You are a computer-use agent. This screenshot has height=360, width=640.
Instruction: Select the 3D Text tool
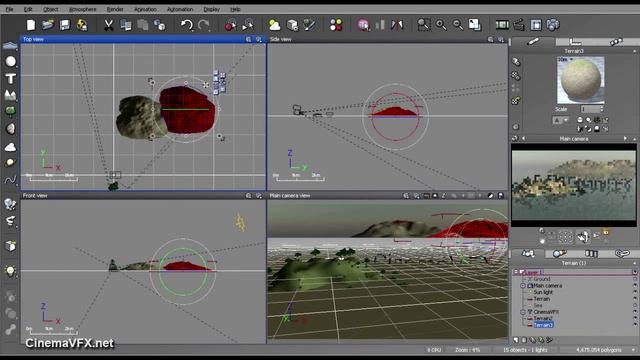tap(11, 78)
